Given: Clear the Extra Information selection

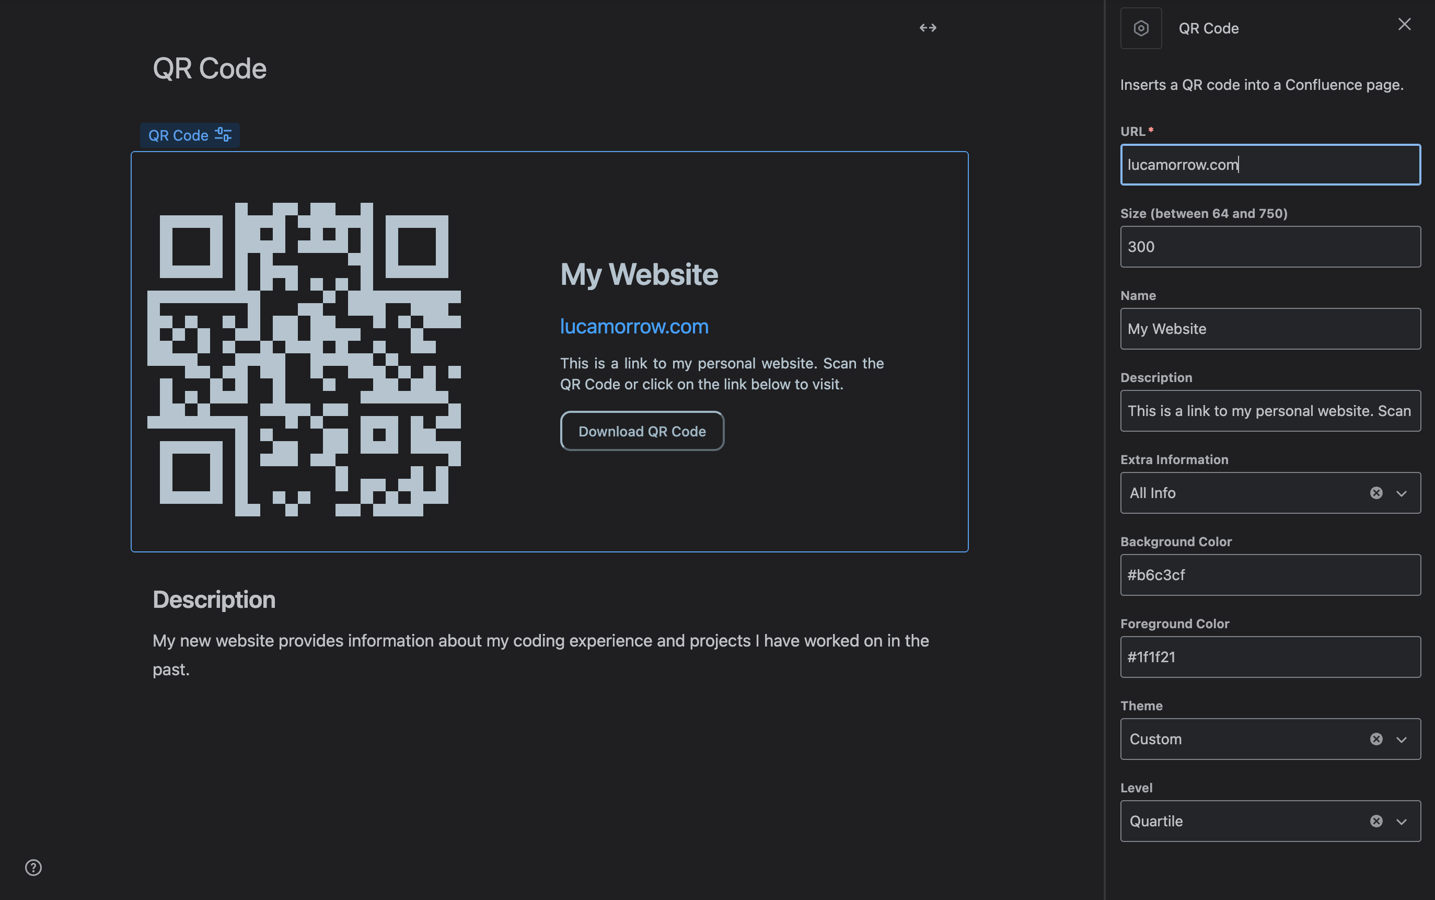Looking at the screenshot, I should pyautogui.click(x=1376, y=493).
